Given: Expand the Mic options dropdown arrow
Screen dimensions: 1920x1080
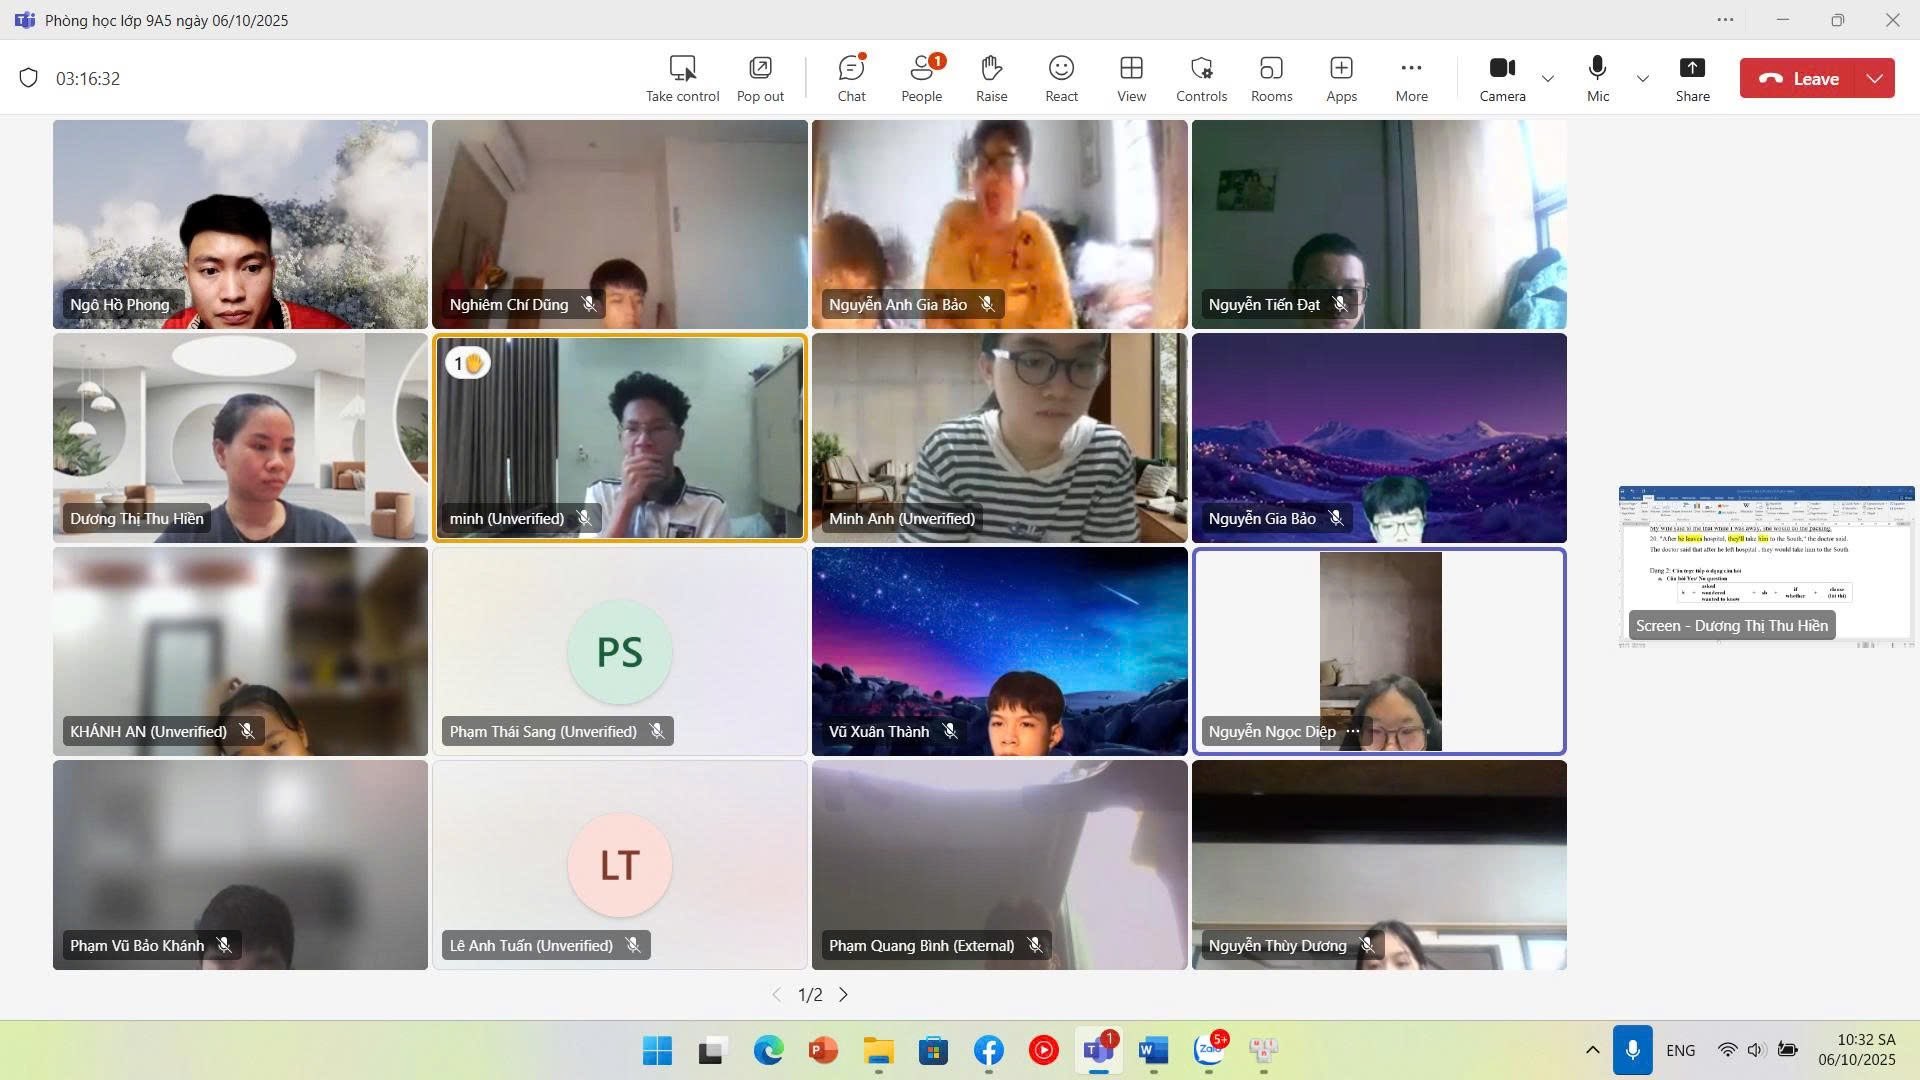Looking at the screenshot, I should (x=1642, y=78).
